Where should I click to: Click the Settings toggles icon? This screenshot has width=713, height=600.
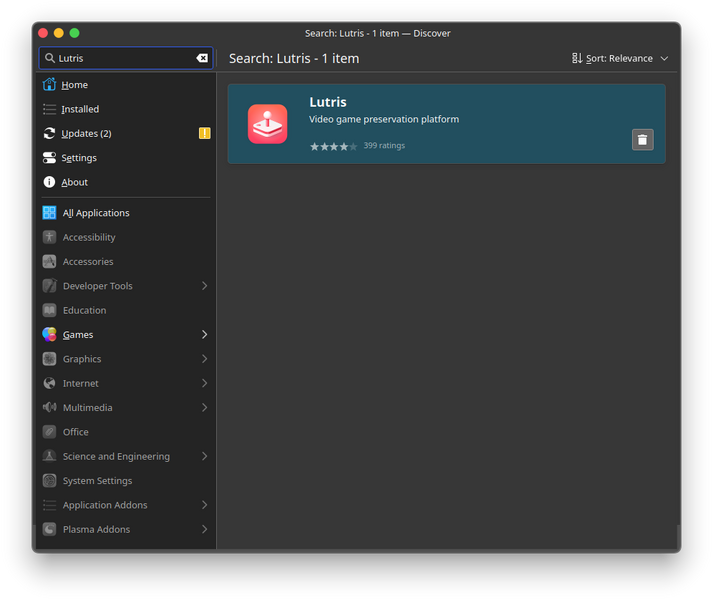pos(49,158)
